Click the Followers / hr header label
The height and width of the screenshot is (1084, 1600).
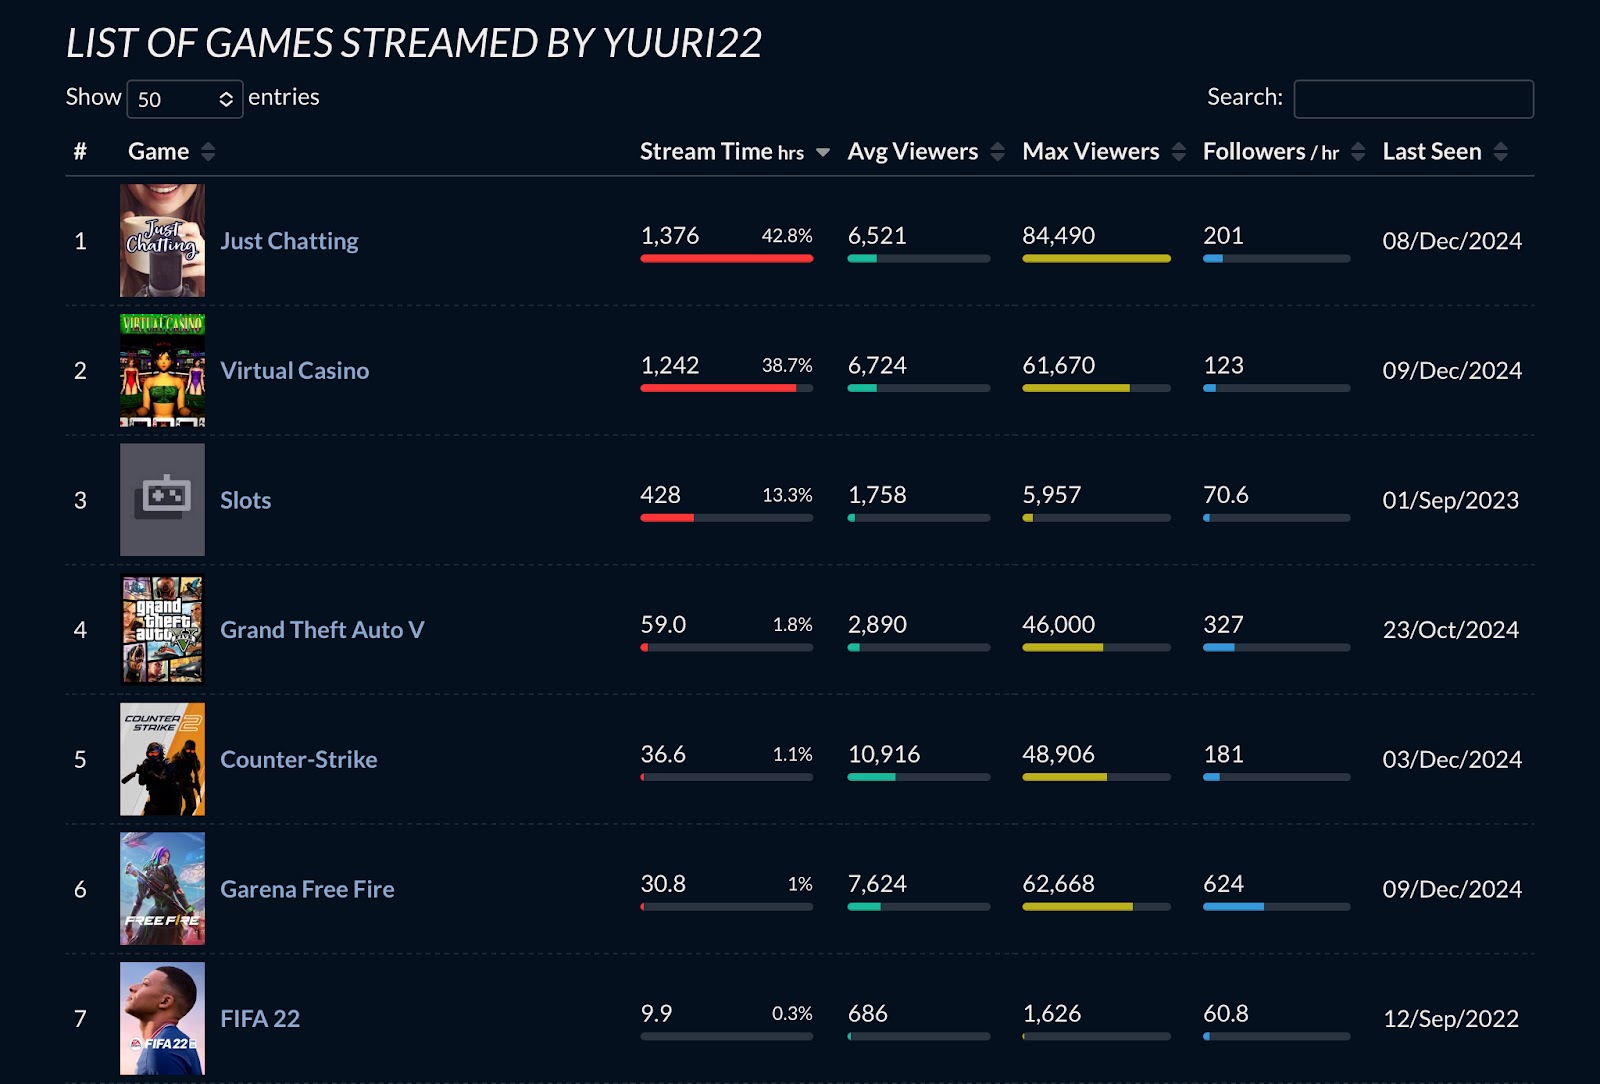[1271, 152]
